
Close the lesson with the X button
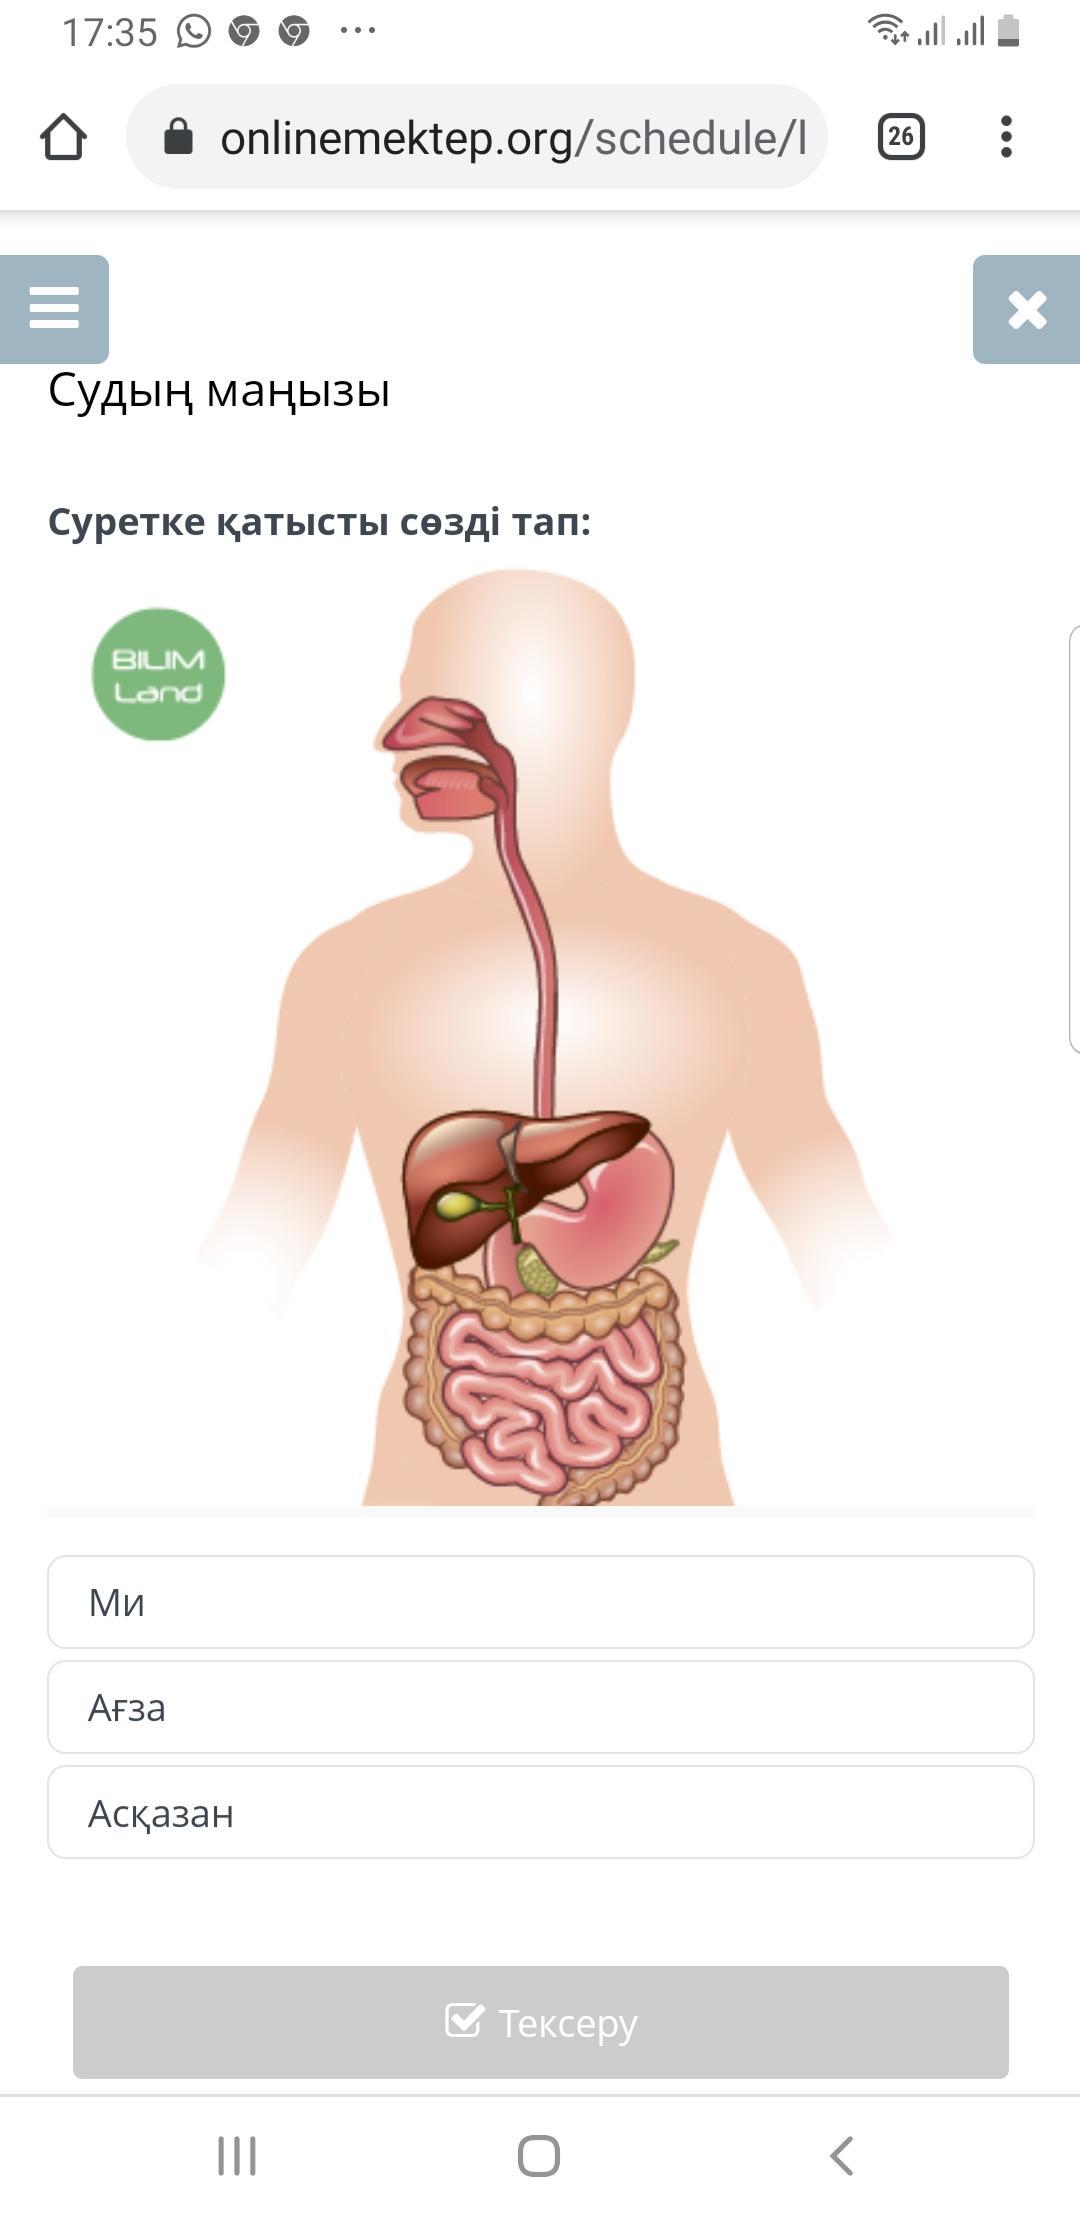click(1027, 309)
